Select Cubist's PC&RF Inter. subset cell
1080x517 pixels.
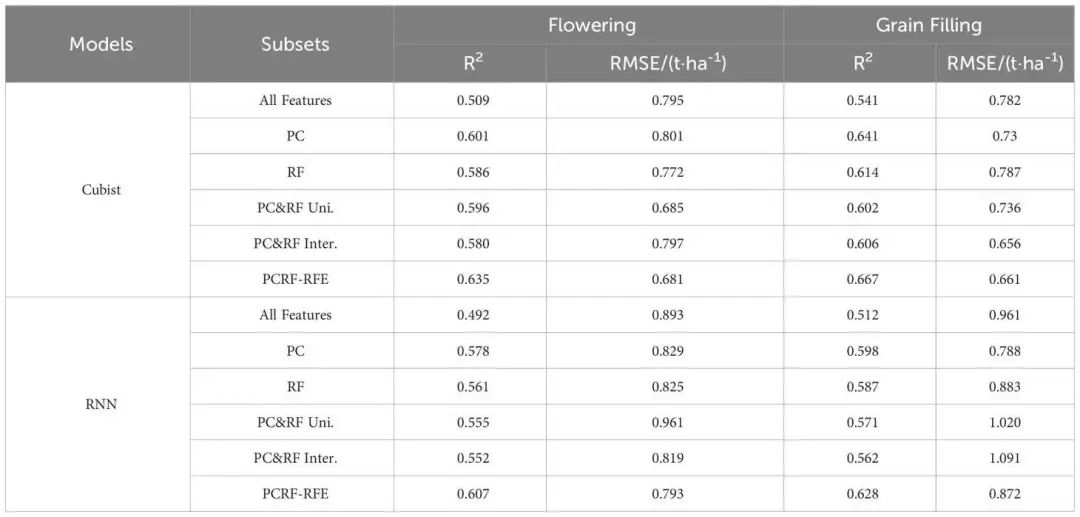[x=295, y=243]
